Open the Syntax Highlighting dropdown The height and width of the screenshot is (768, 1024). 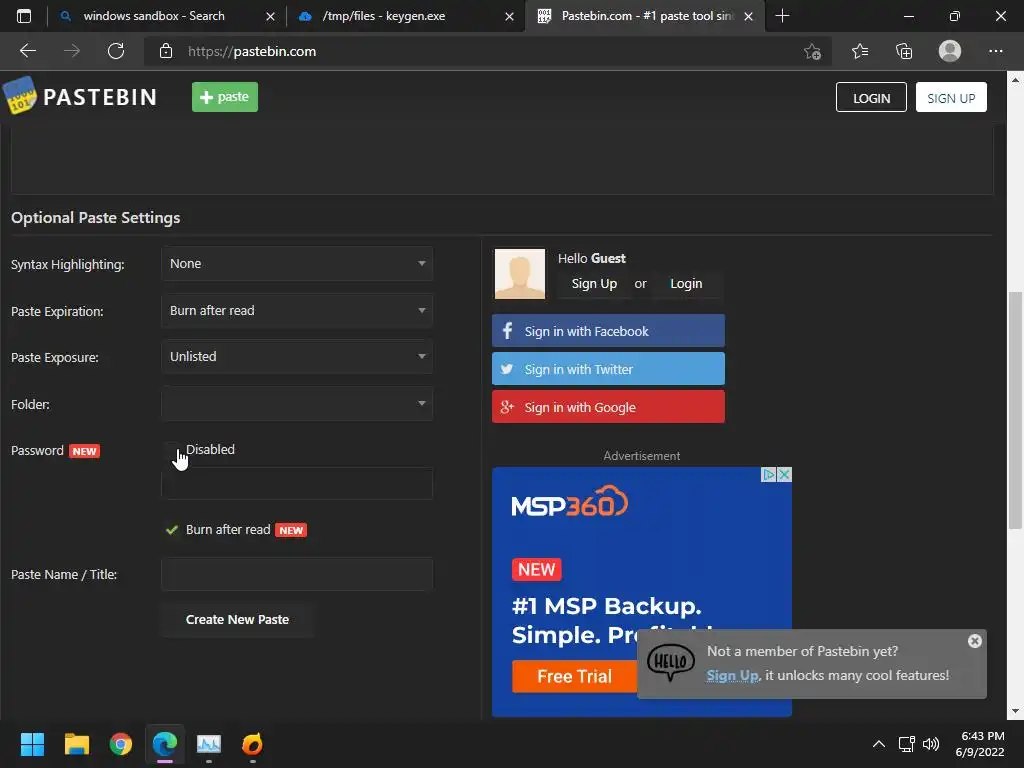297,264
